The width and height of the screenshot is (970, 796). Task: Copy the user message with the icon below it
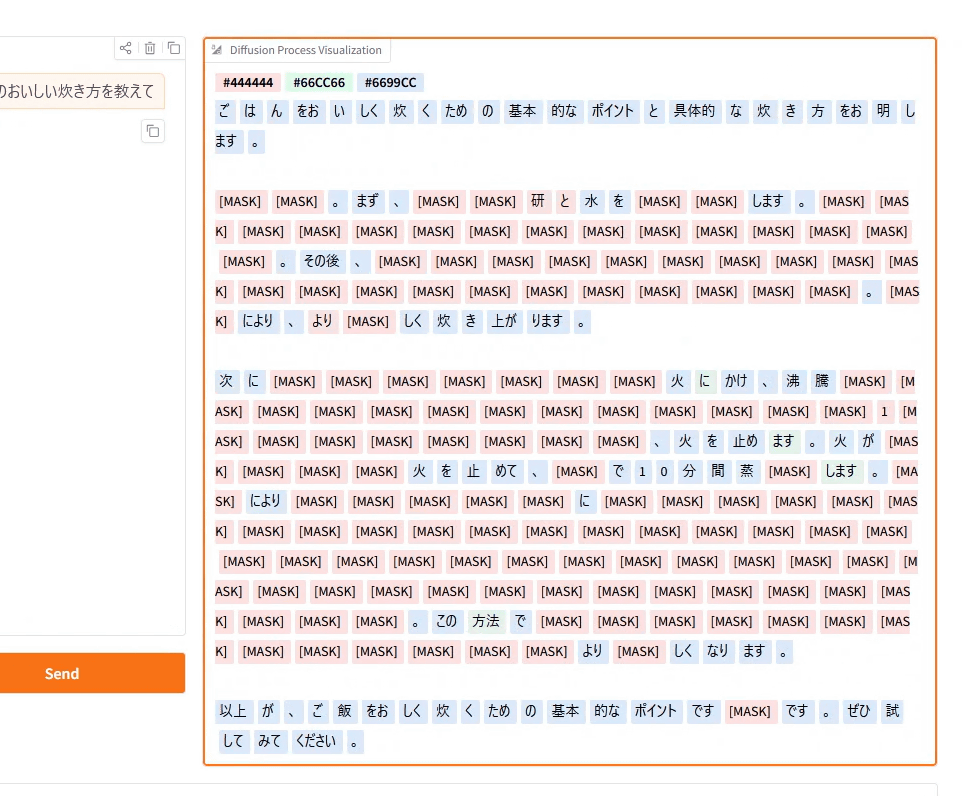click(153, 130)
